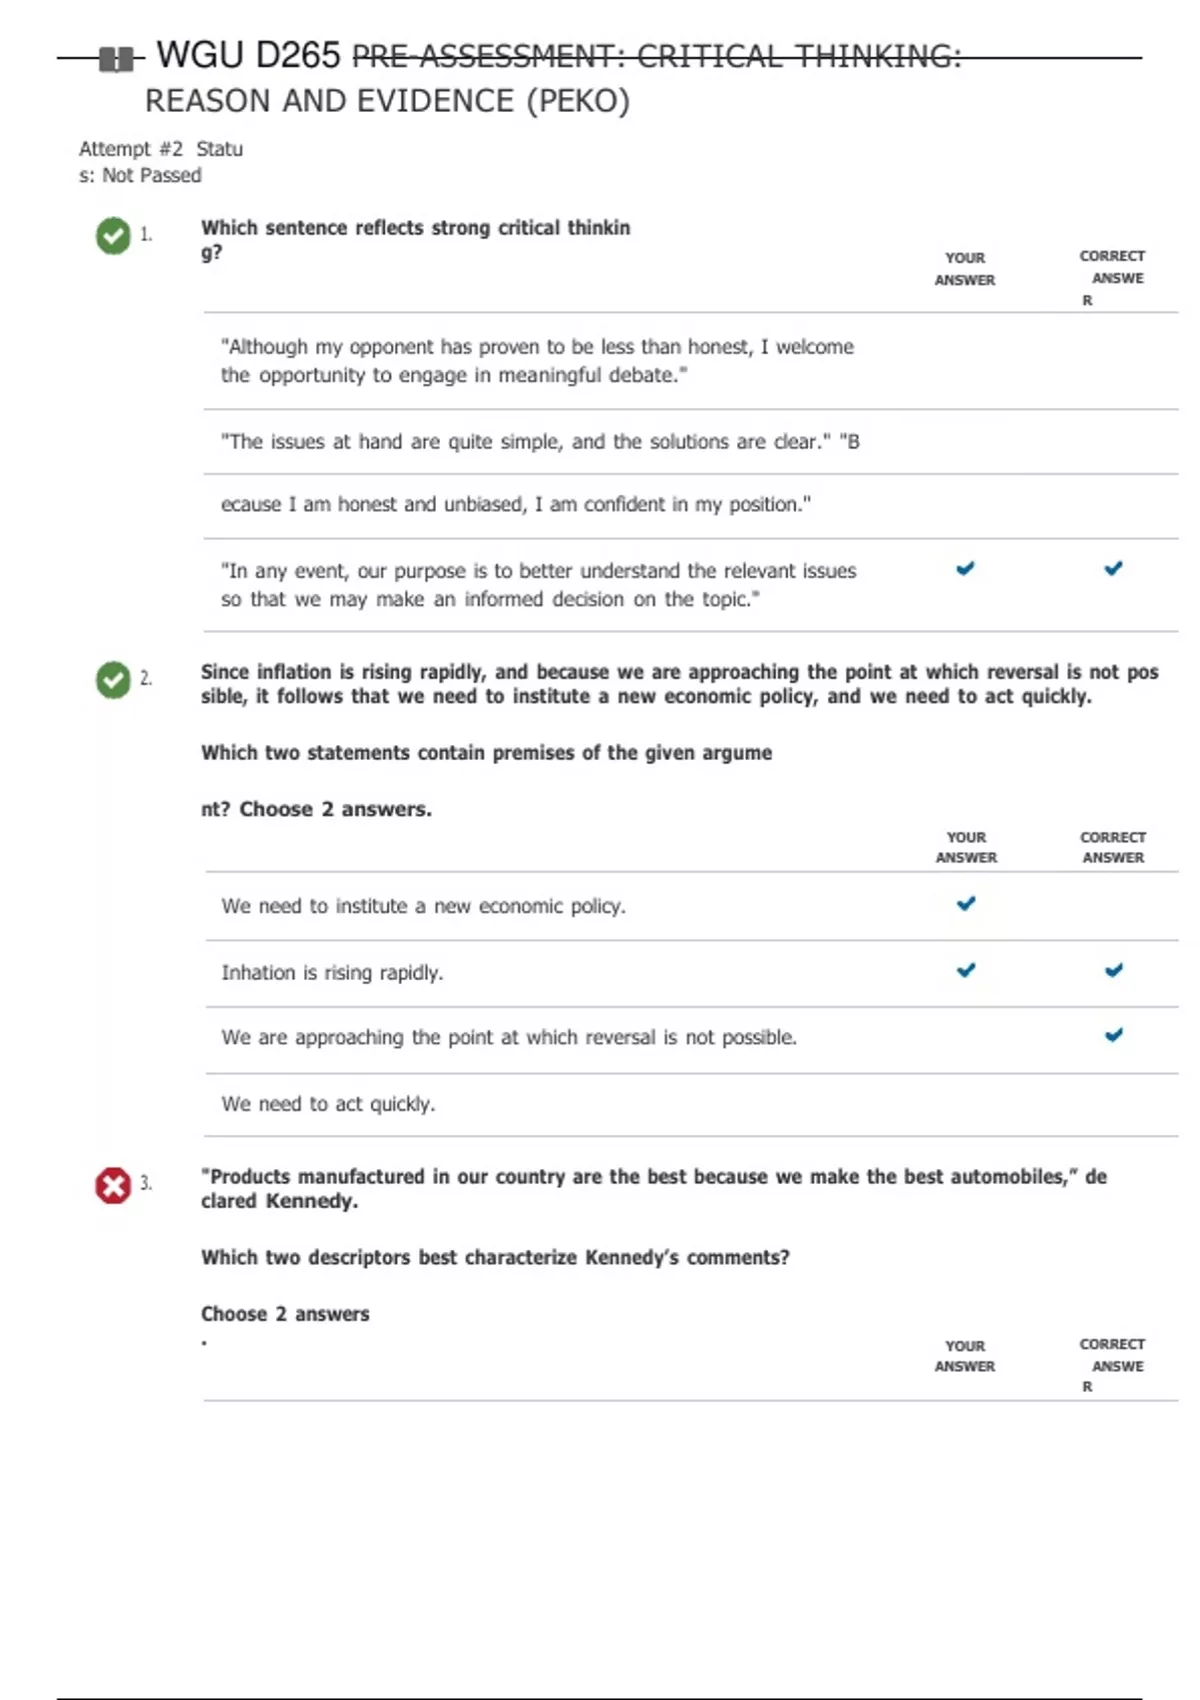Click Your Answer checkmark on inflation rising row
Image resolution: width=1200 pixels, height=1700 pixels.
[966, 970]
